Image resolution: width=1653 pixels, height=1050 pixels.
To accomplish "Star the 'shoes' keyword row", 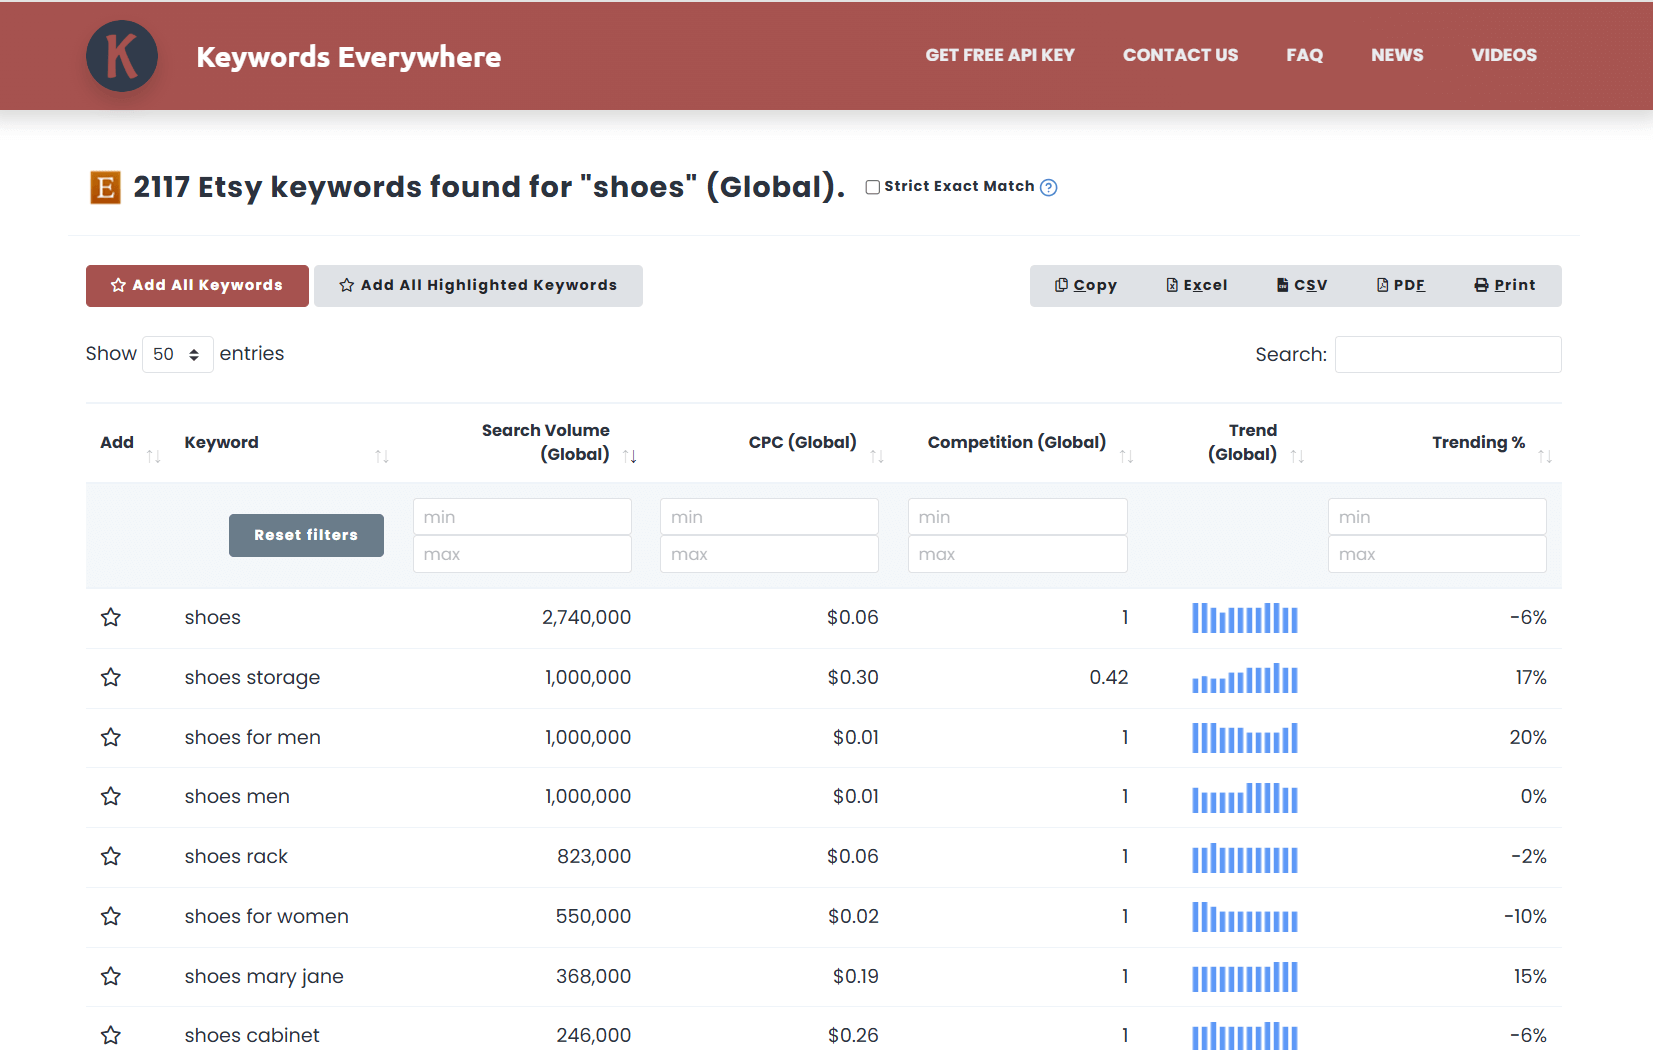I will click(x=111, y=617).
